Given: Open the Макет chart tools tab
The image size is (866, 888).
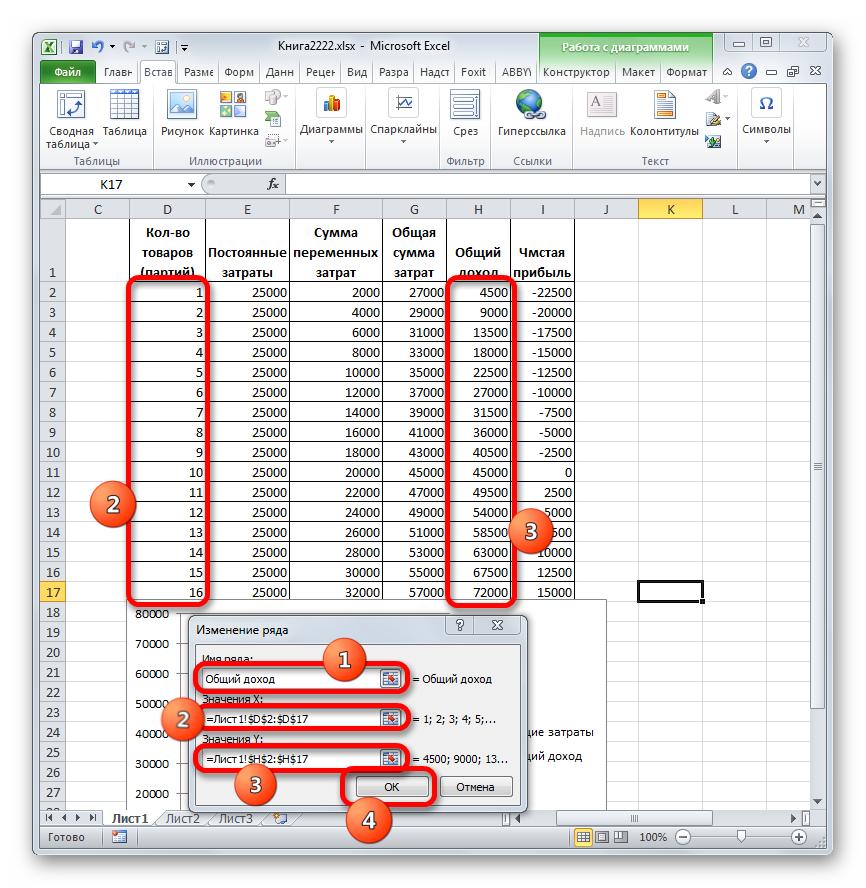Looking at the screenshot, I should pos(638,72).
